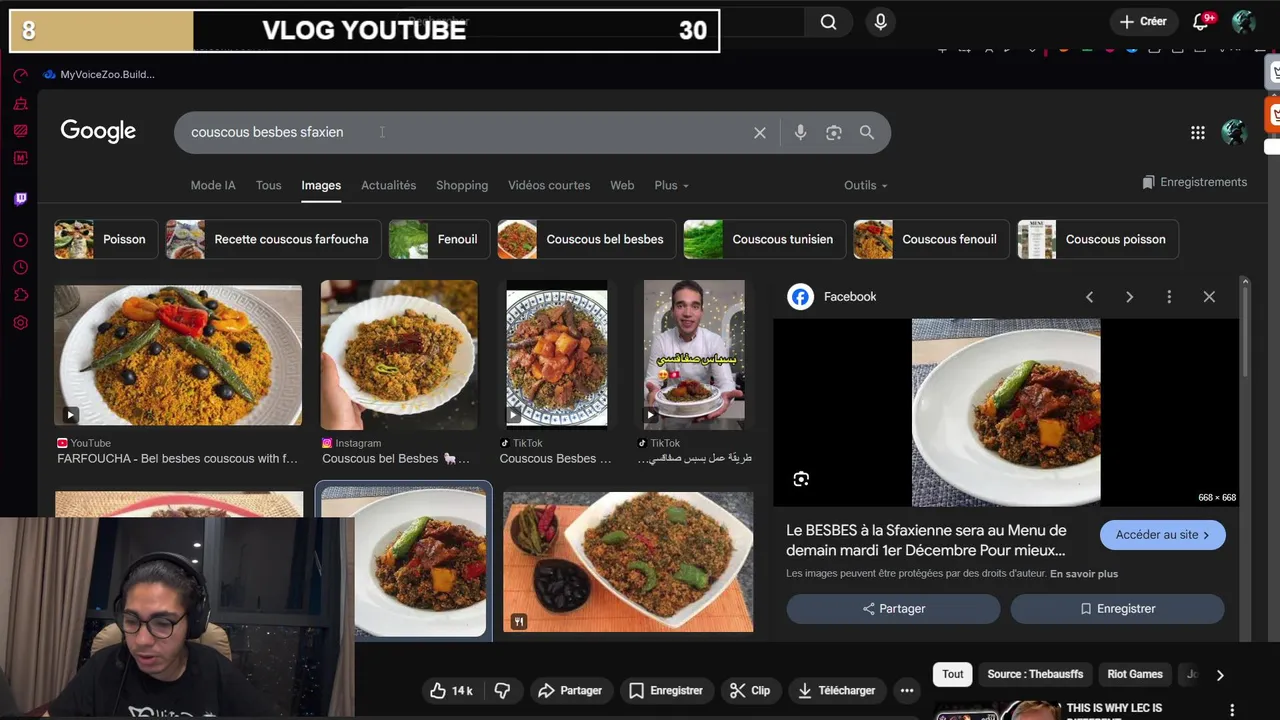Image resolution: width=1280 pixels, height=720 pixels.
Task: Click YouTube voice search microphone icon
Action: pyautogui.click(x=880, y=22)
